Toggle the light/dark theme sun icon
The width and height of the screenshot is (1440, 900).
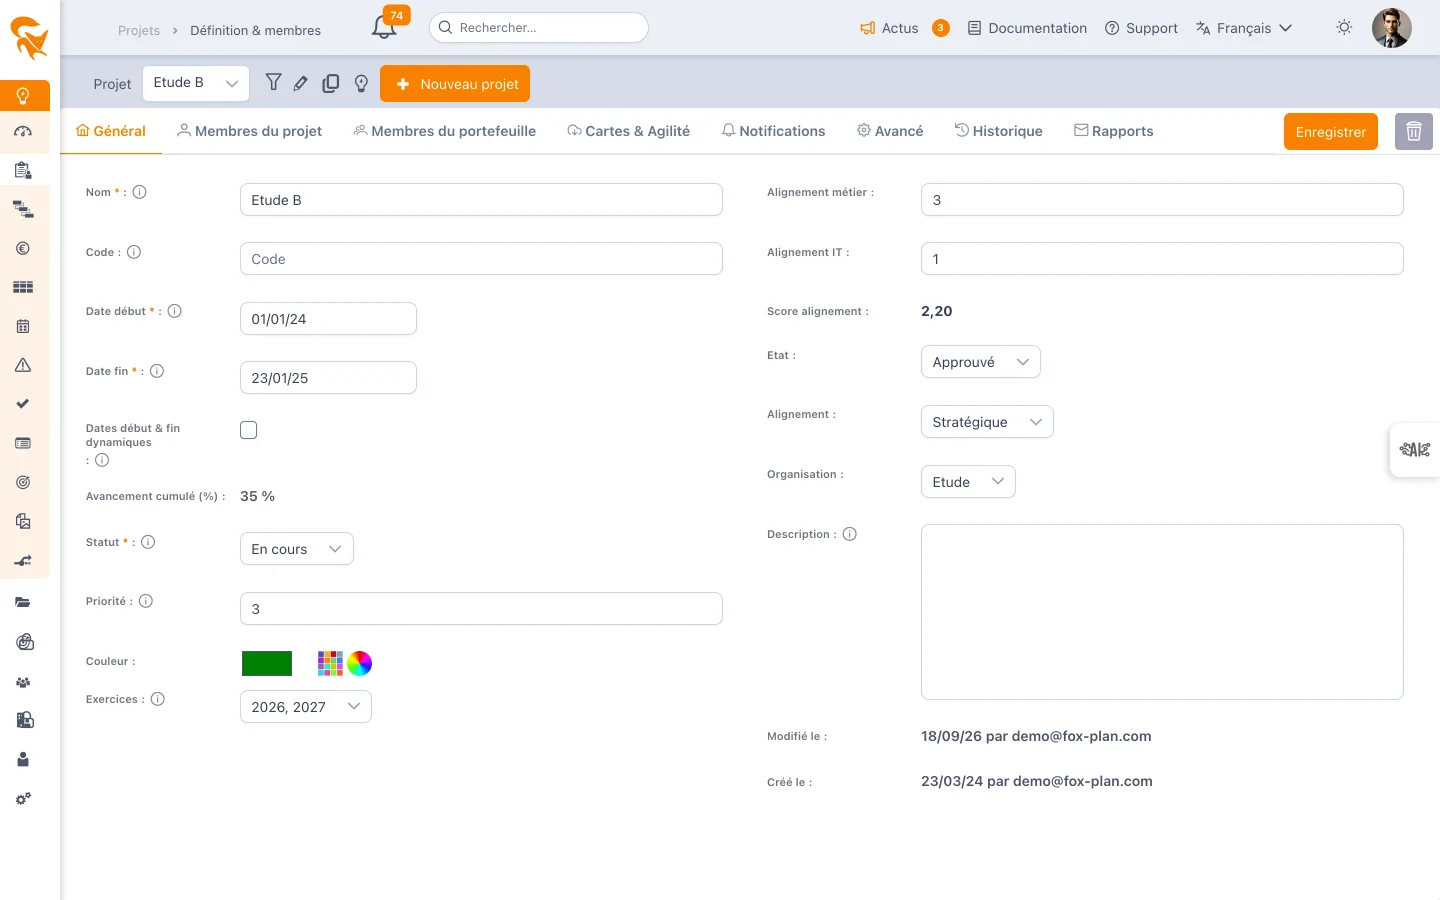point(1344,27)
